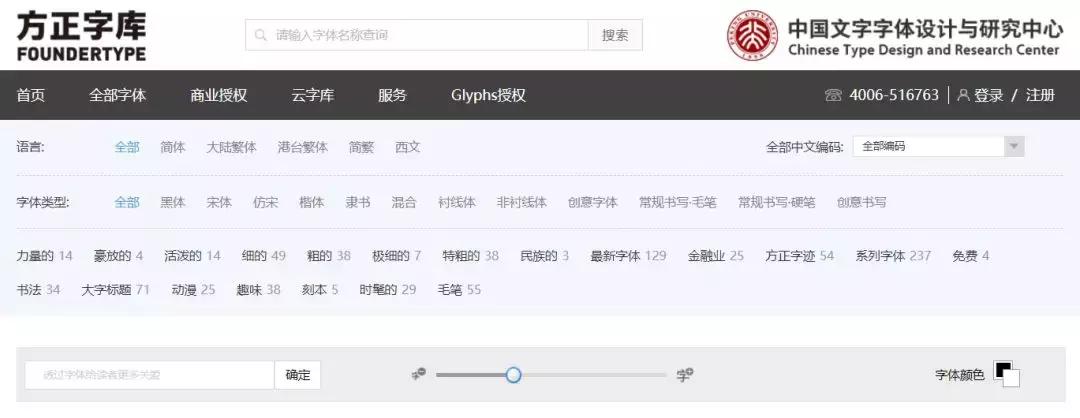Open the 首页 nav item
This screenshot has width=1080, height=418.
point(31,96)
